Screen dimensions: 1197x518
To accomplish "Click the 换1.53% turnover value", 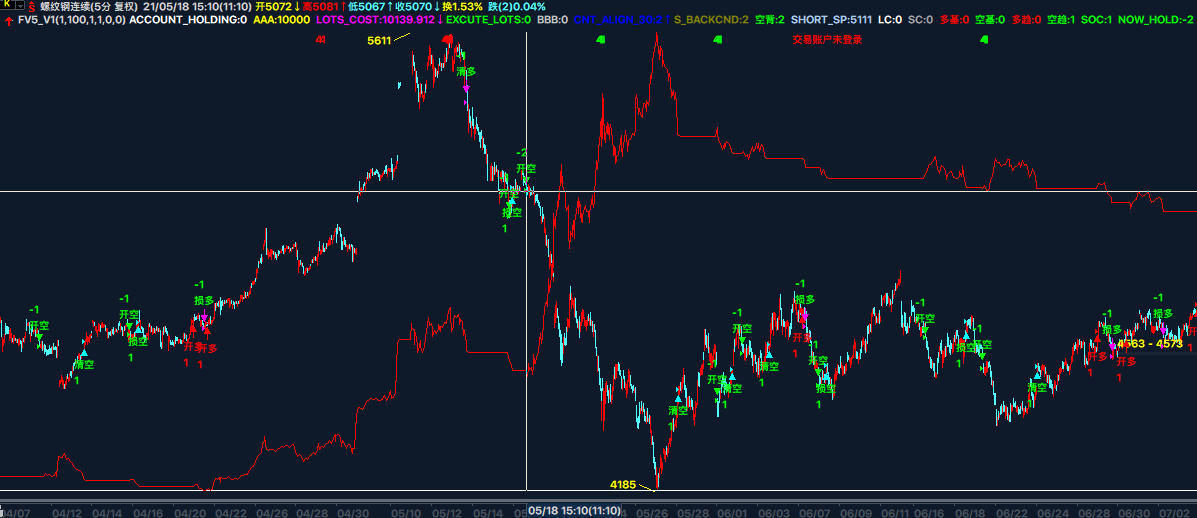I will pos(462,7).
